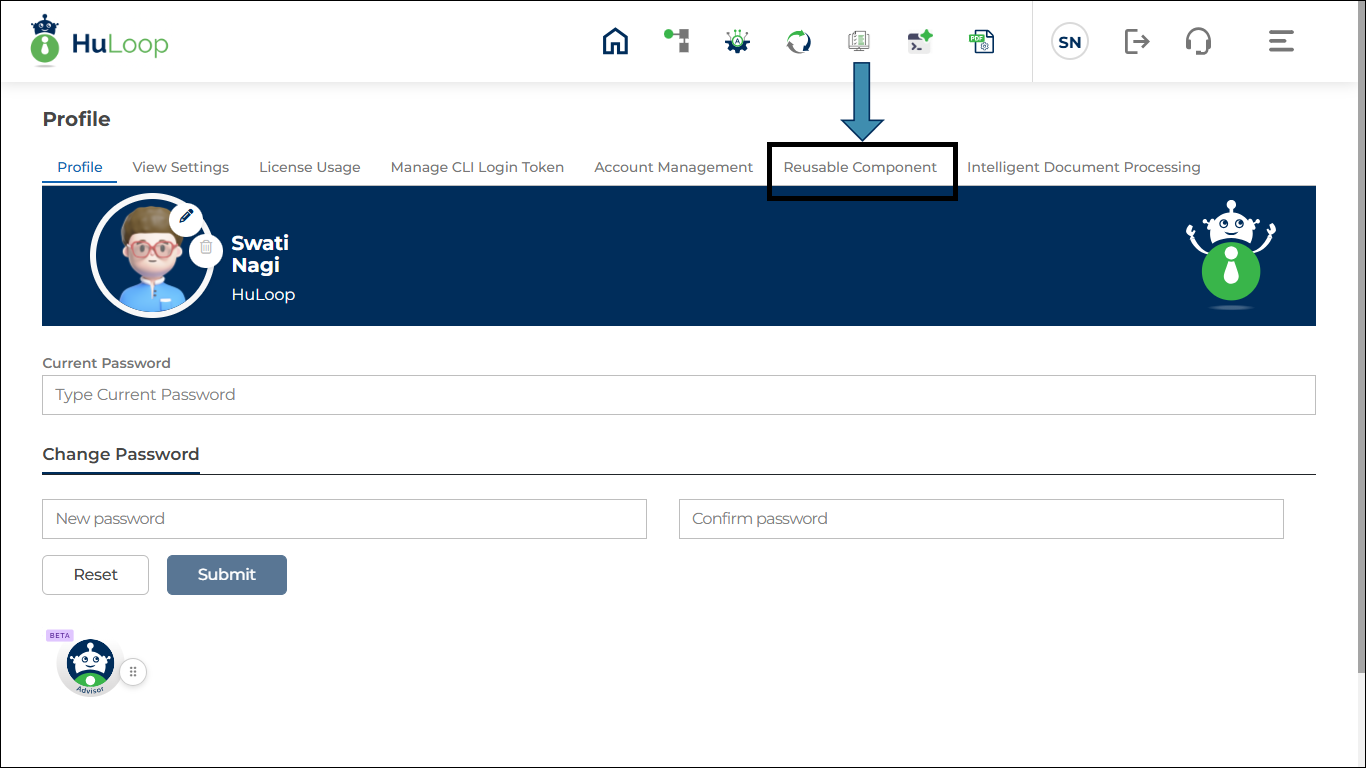This screenshot has height=768, width=1366.
Task: Open the document checklist monitor icon
Action: 859,41
